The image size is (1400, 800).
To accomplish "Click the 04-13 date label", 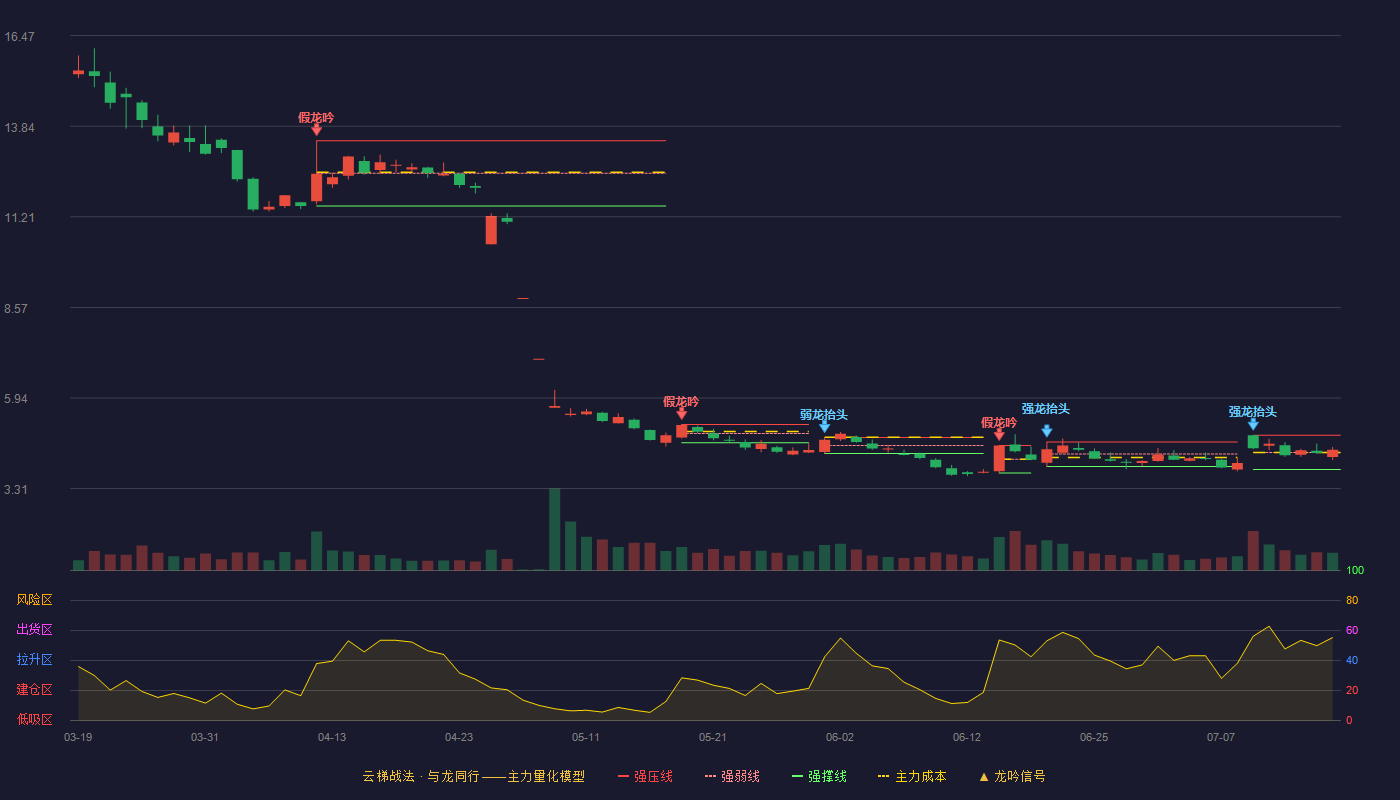I will tap(332, 738).
